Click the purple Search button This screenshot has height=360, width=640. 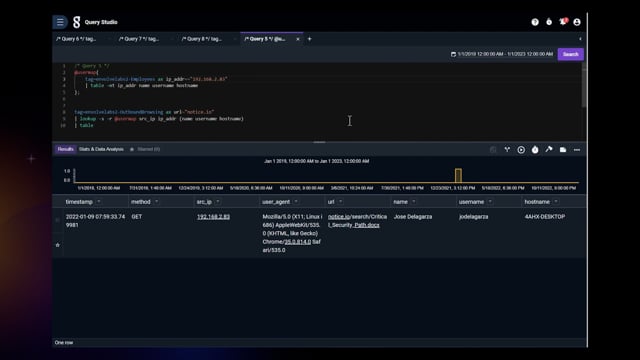571,54
